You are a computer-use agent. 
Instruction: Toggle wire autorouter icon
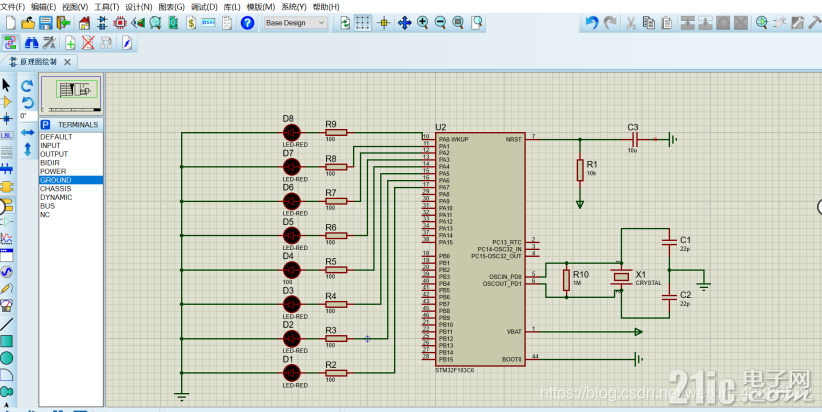tap(10, 43)
